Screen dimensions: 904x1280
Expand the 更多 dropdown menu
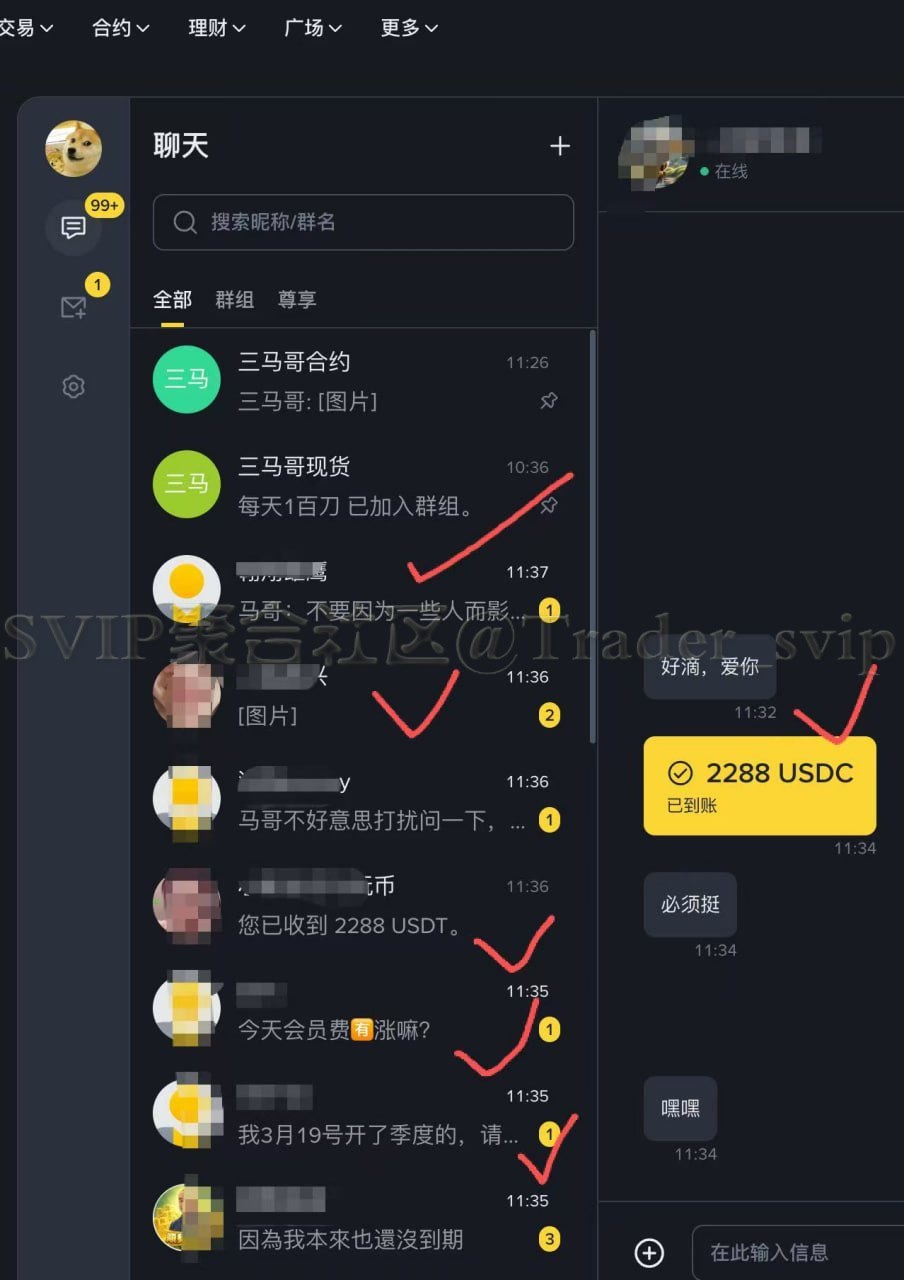[409, 28]
